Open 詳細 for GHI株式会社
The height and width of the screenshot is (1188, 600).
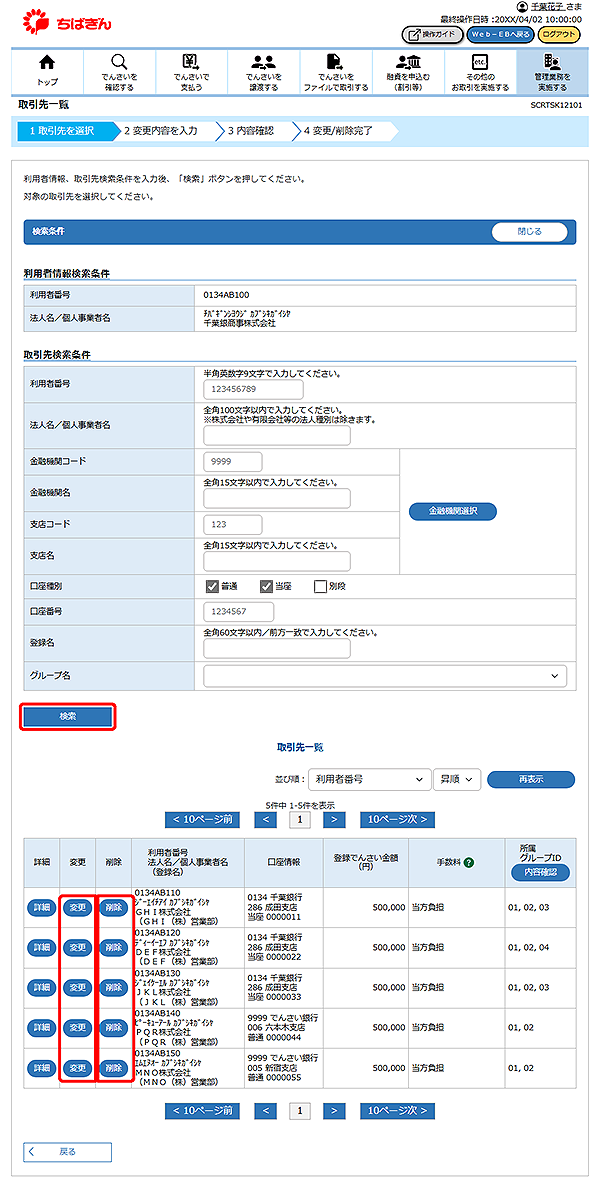click(x=41, y=908)
